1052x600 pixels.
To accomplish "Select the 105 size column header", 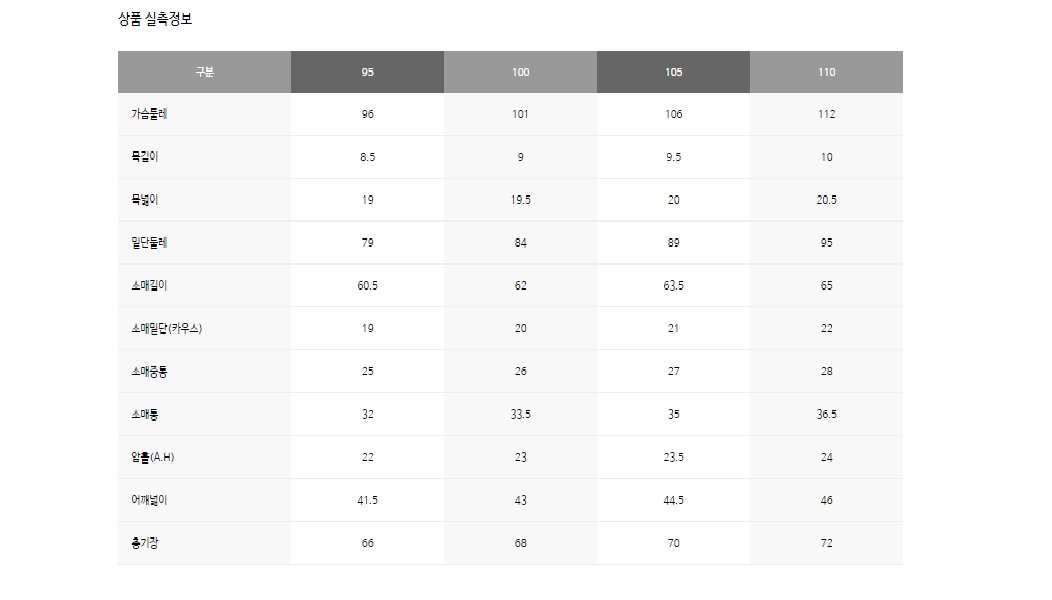I will (673, 72).
